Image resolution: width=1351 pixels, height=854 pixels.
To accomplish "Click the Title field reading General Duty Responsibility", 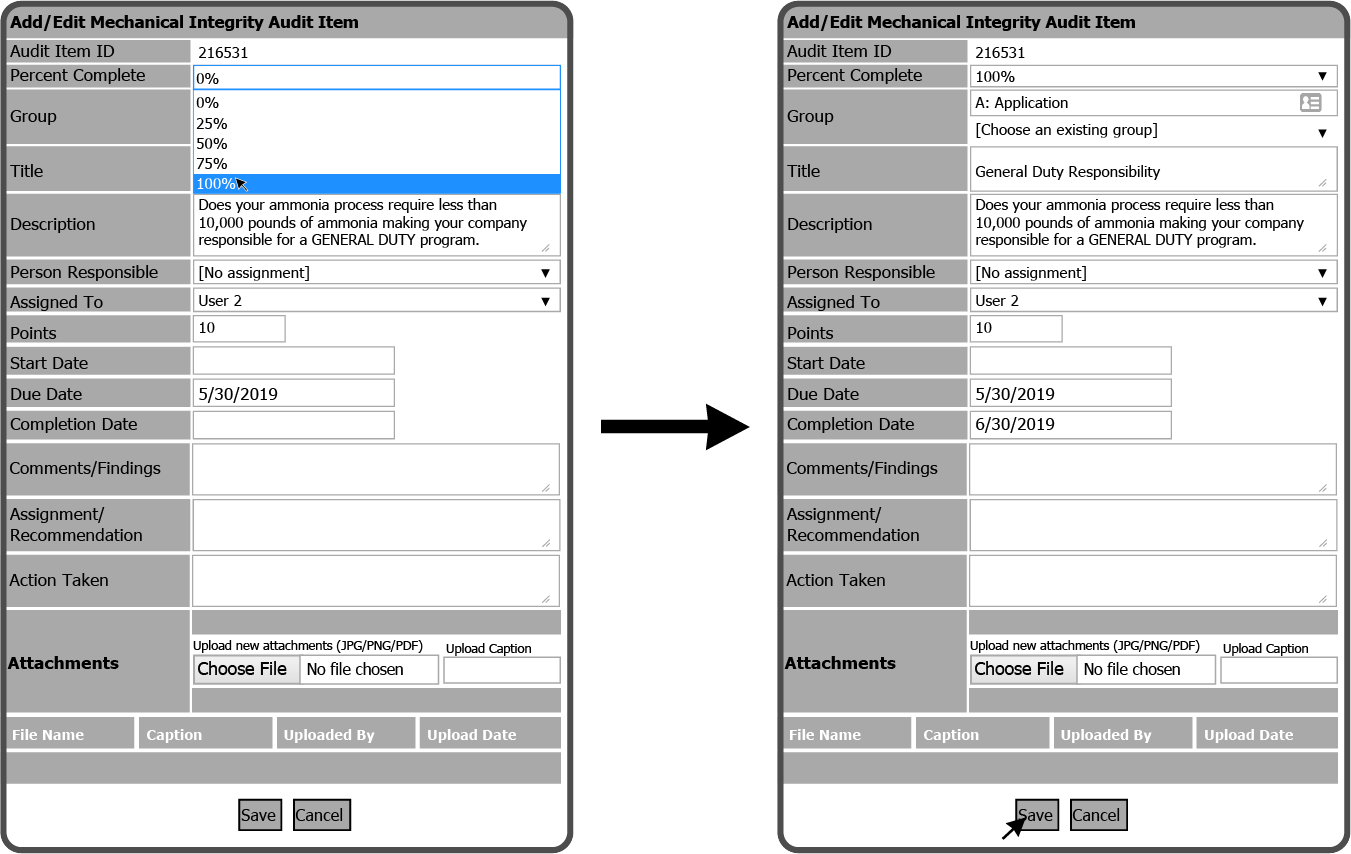I will (x=1153, y=170).
